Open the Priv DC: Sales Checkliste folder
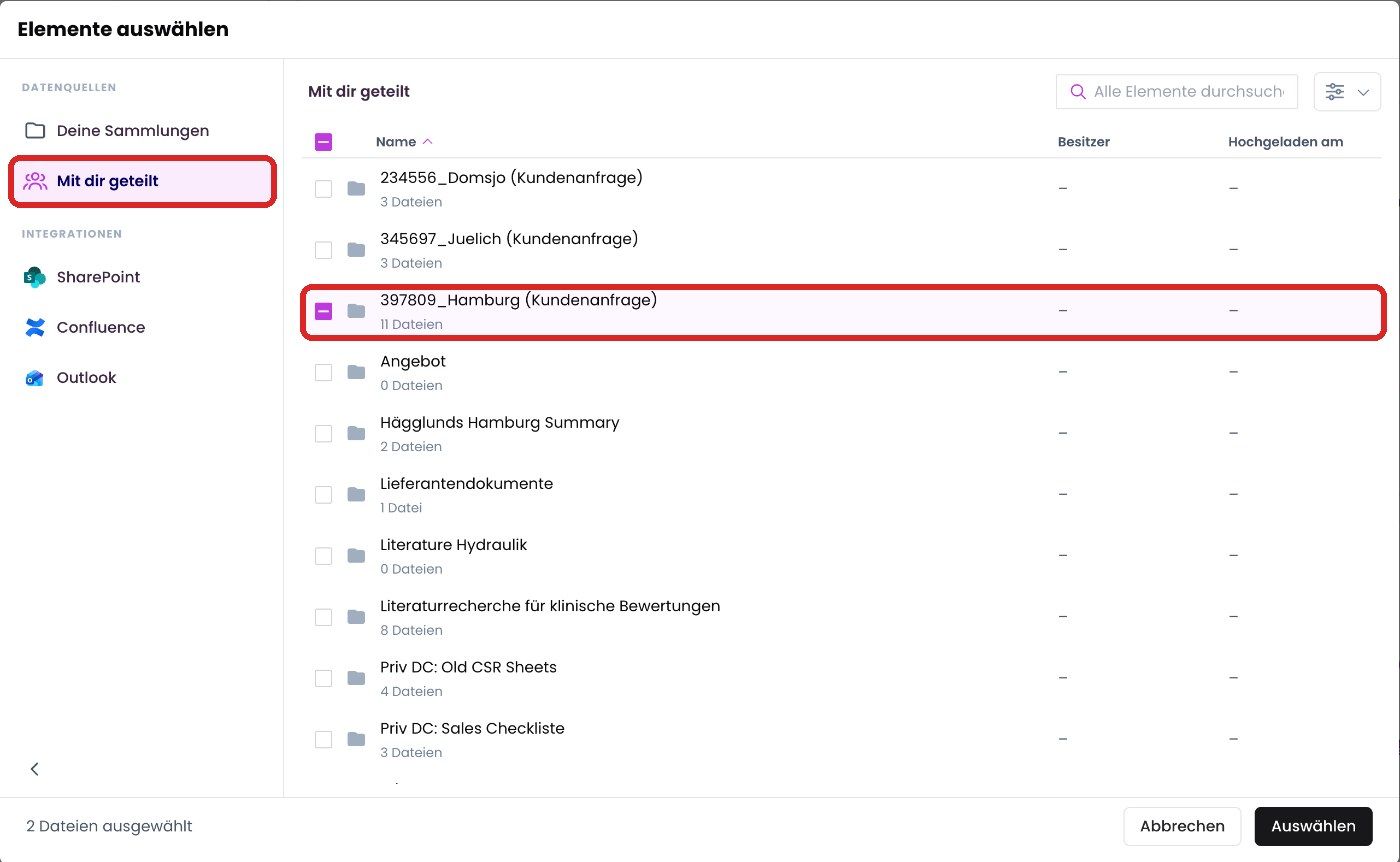Viewport: 1400px width, 862px height. tap(472, 728)
